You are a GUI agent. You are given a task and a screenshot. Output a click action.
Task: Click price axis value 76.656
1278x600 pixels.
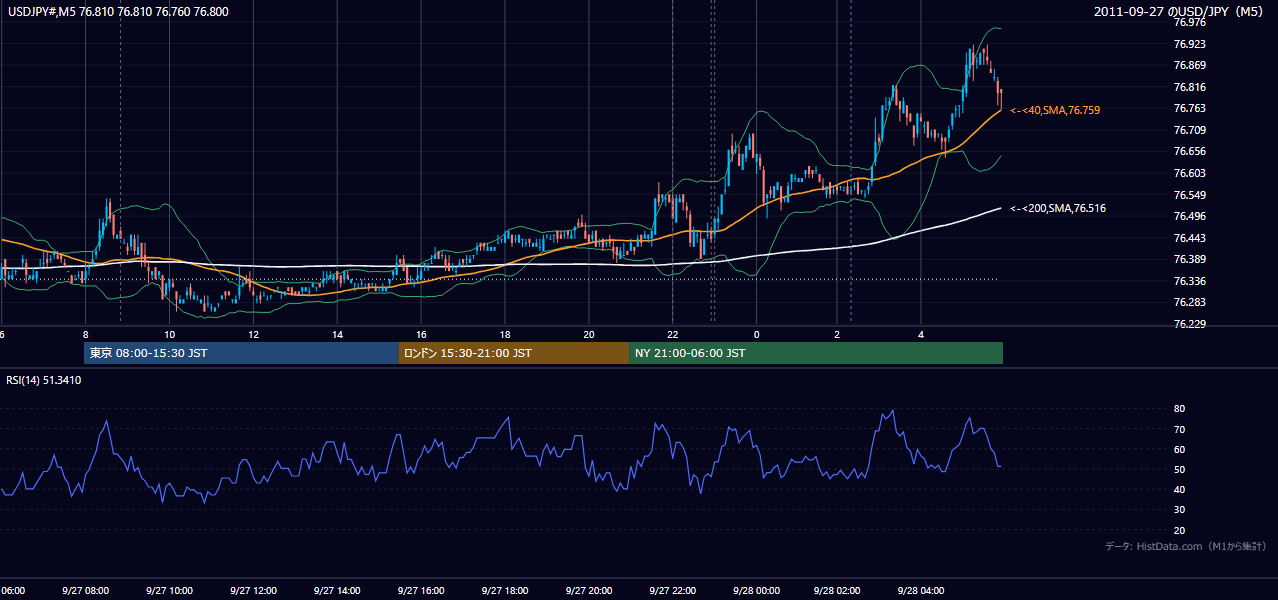1189,151
